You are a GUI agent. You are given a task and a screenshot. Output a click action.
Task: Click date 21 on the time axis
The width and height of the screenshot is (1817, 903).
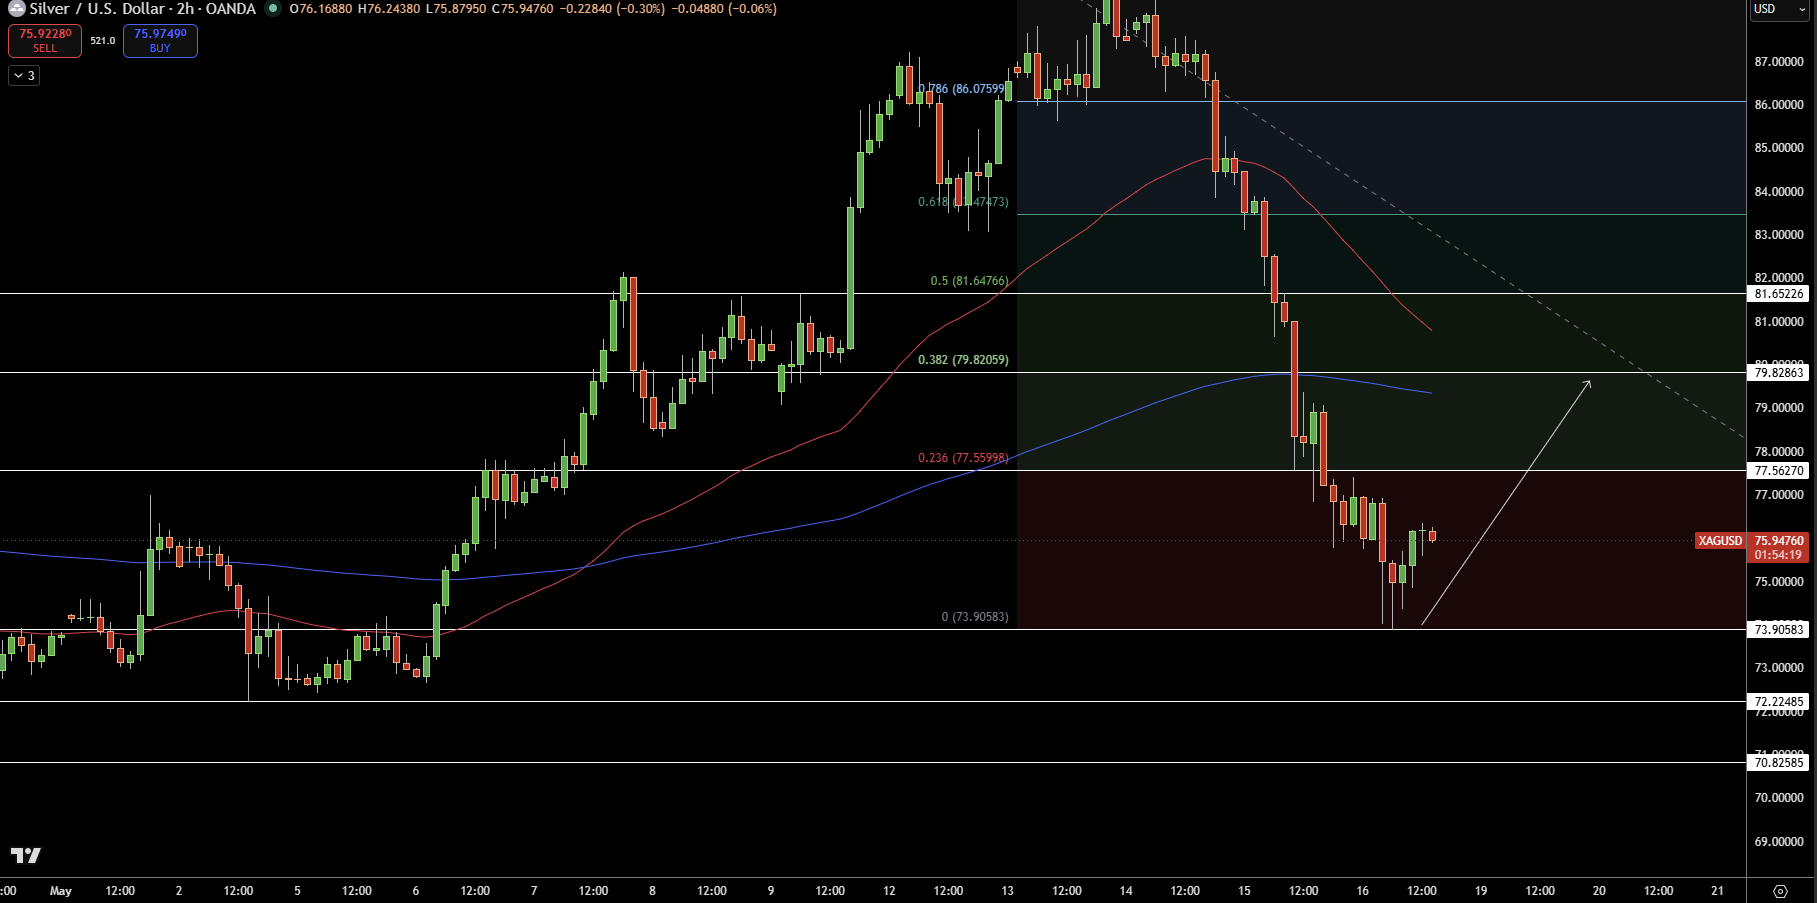tap(1717, 891)
